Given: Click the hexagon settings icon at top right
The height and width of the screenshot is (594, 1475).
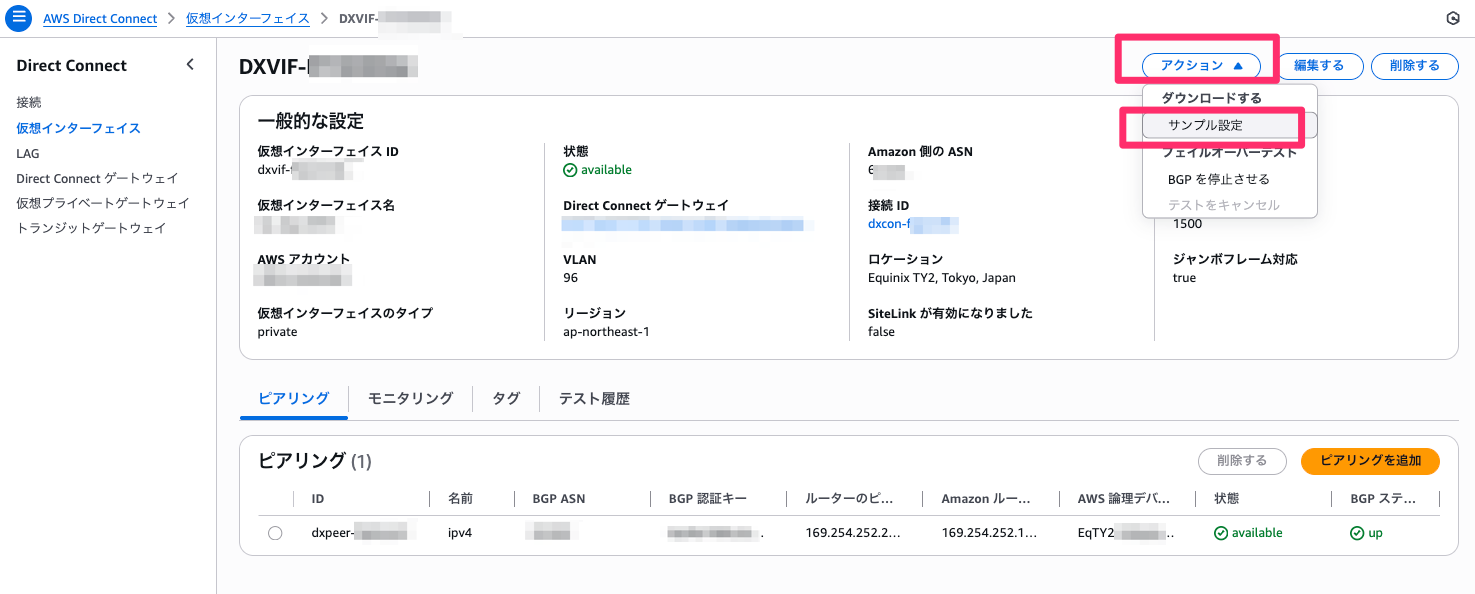Looking at the screenshot, I should point(1452,18).
